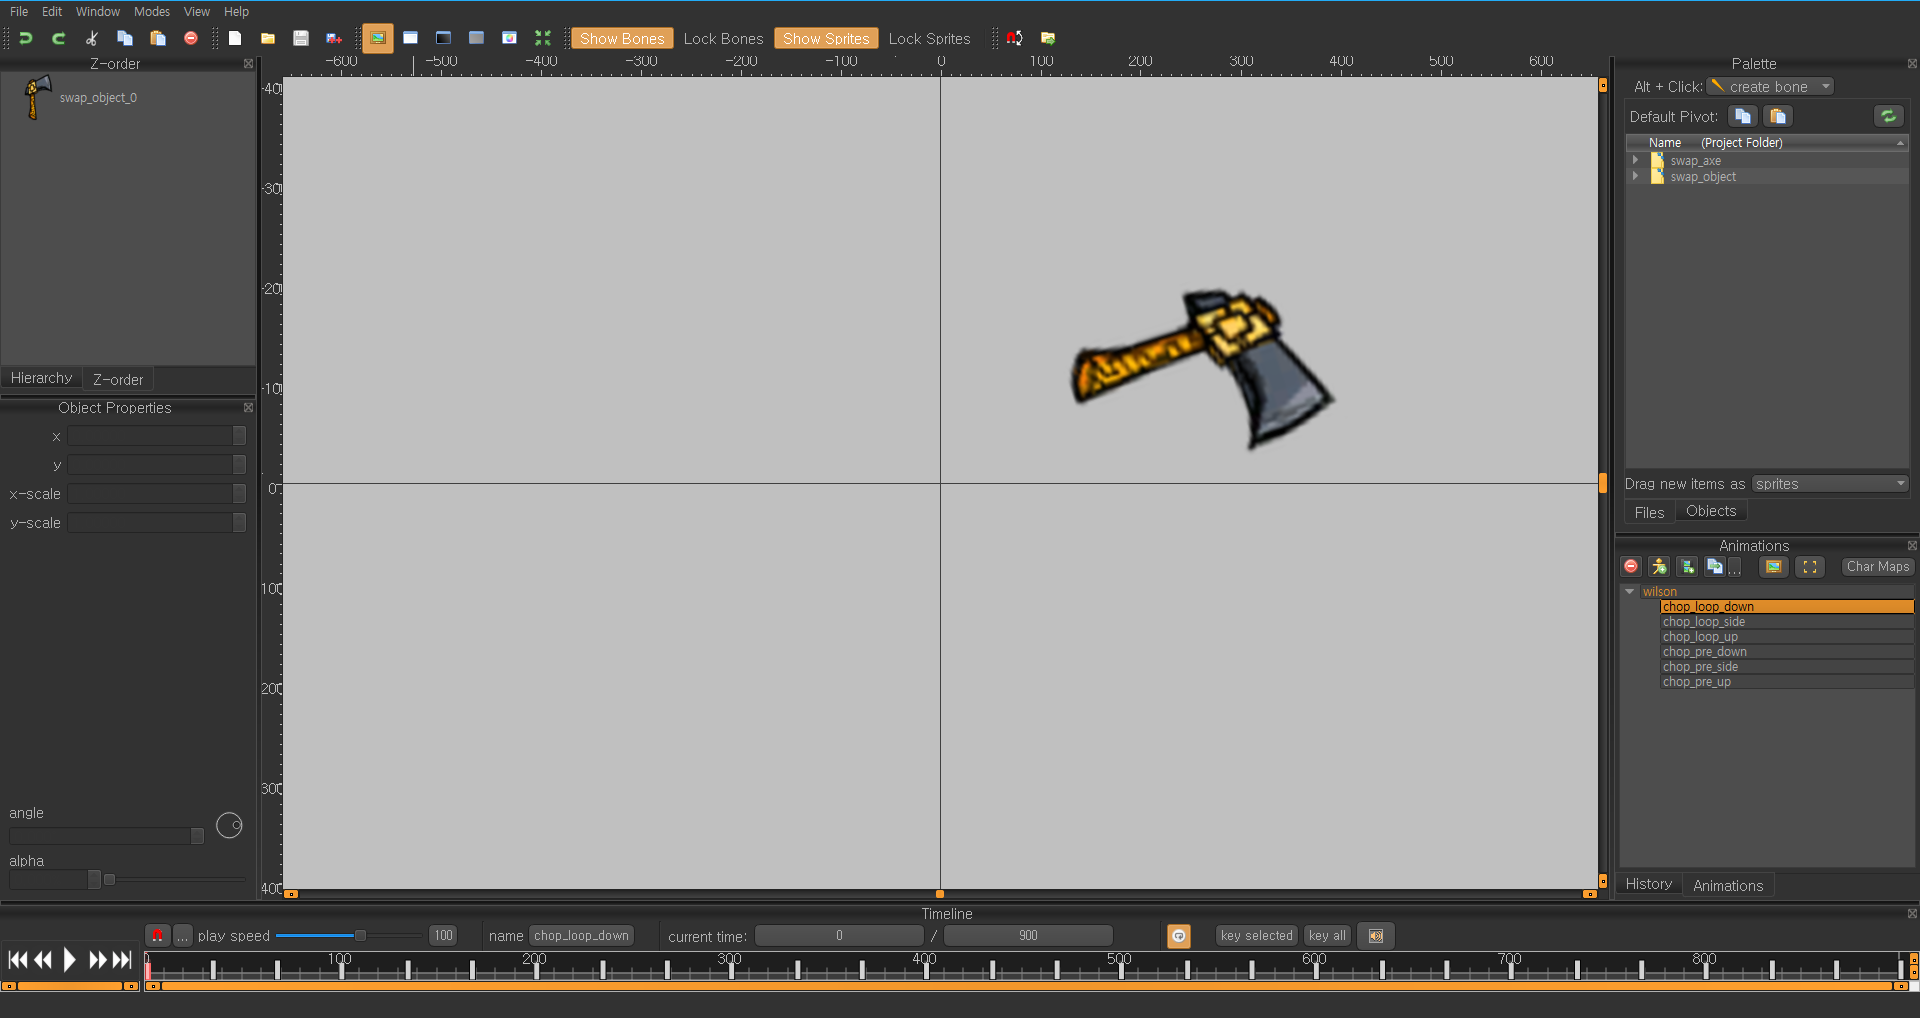
Task: Click the floppy disk save icon
Action: pyautogui.click(x=301, y=38)
